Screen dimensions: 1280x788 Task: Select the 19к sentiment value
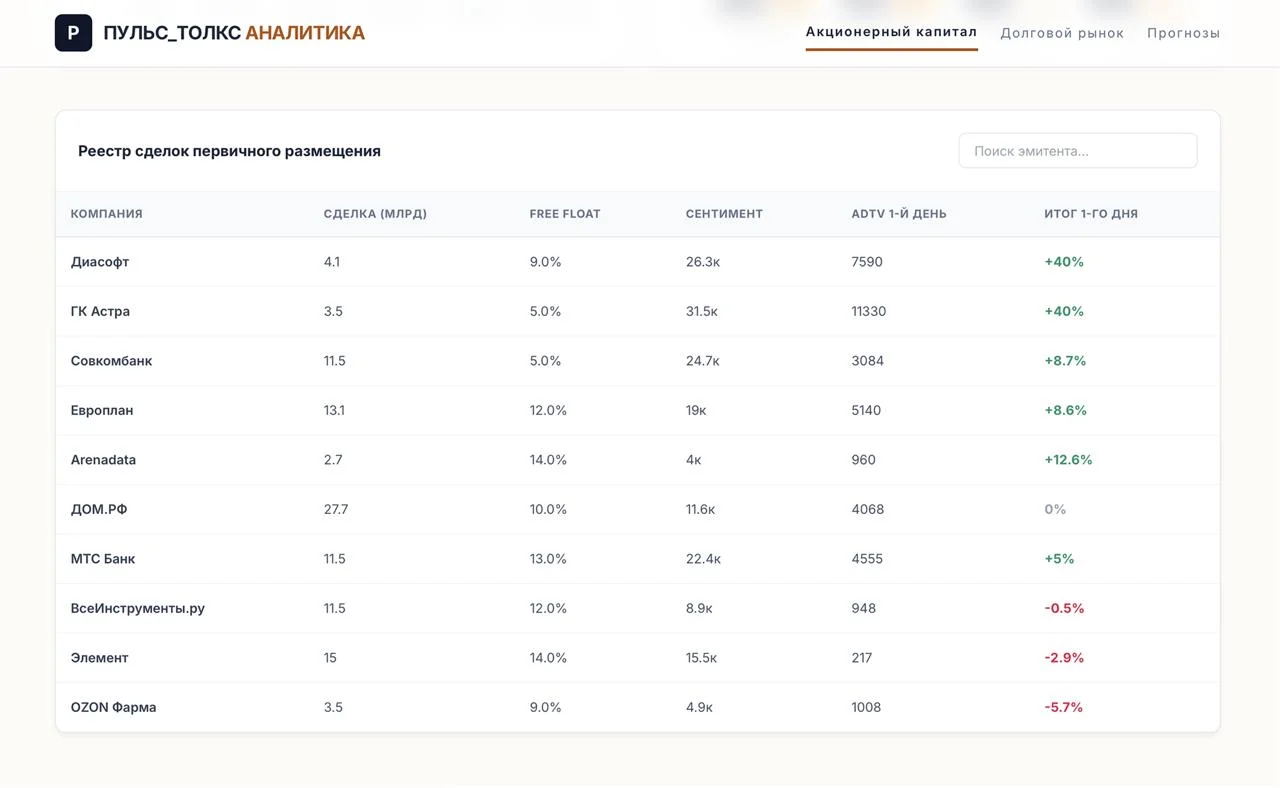(696, 410)
